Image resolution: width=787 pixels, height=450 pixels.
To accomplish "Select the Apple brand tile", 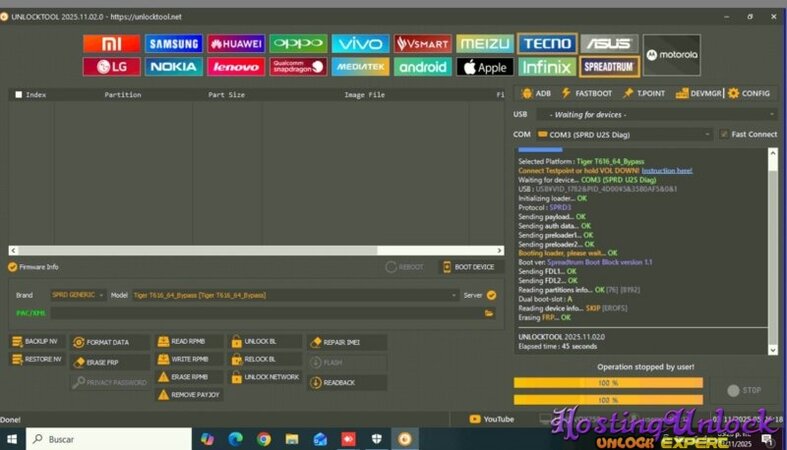I will coord(485,67).
